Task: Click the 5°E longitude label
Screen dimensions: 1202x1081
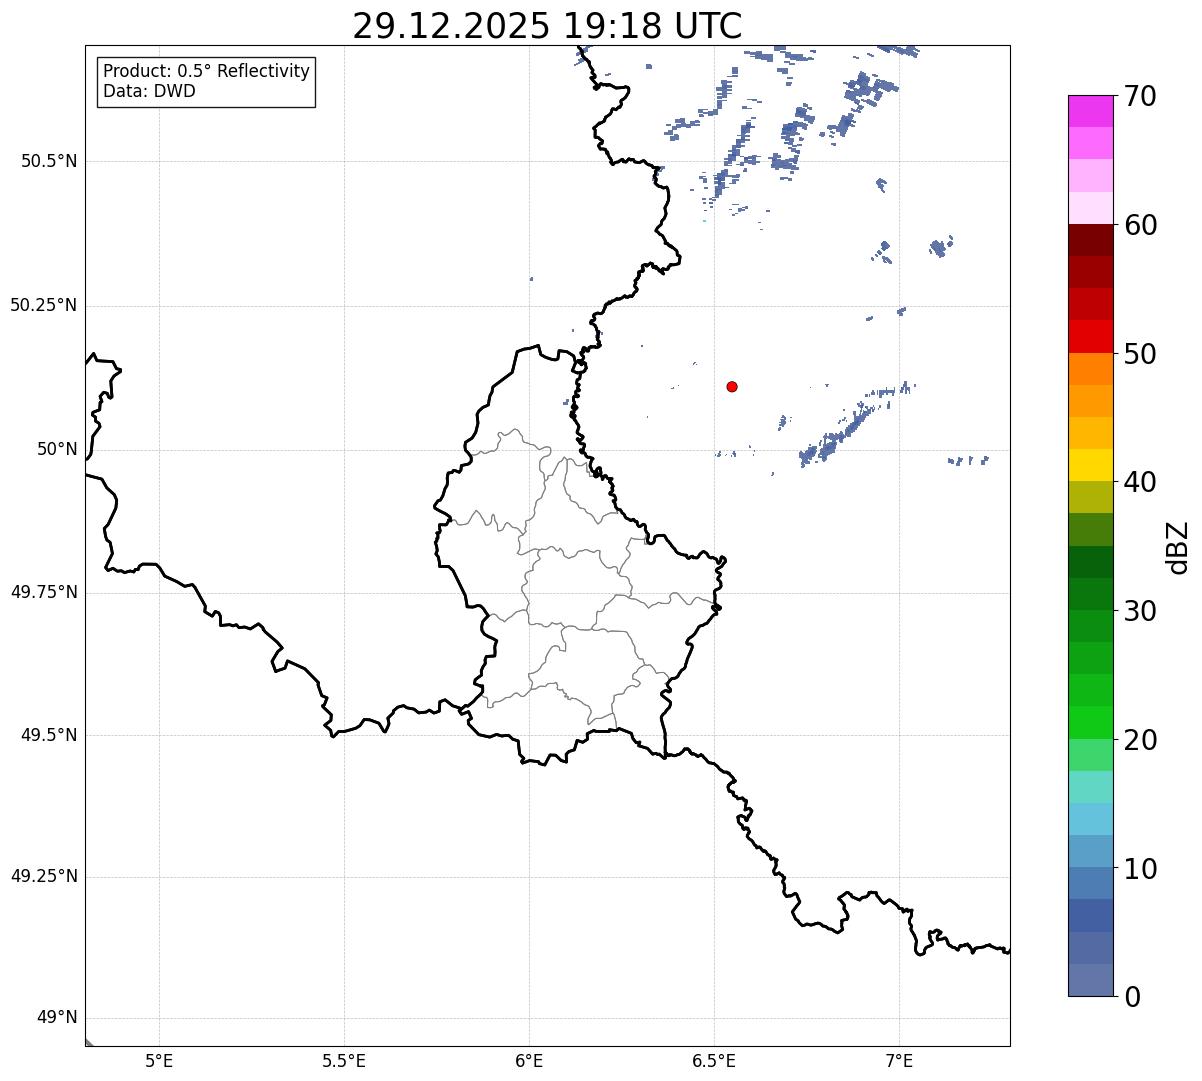Action: click(x=159, y=1061)
